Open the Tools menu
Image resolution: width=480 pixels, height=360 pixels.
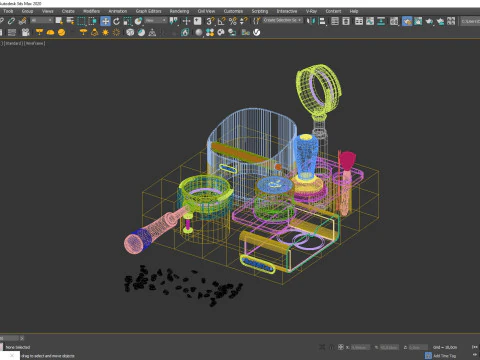click(8, 11)
